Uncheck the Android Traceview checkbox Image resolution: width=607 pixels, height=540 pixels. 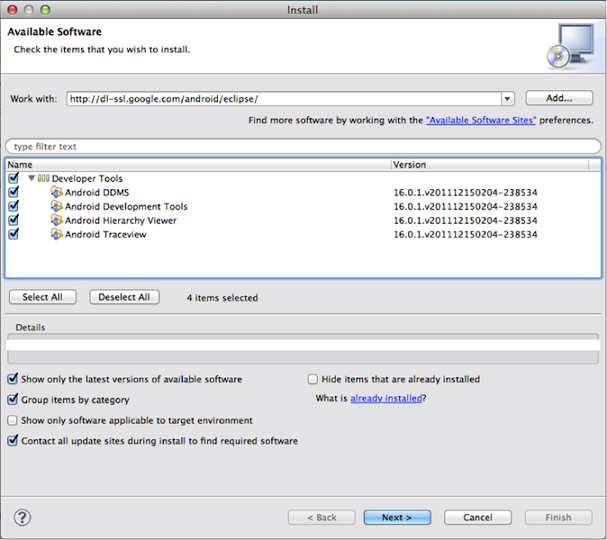[x=13, y=234]
